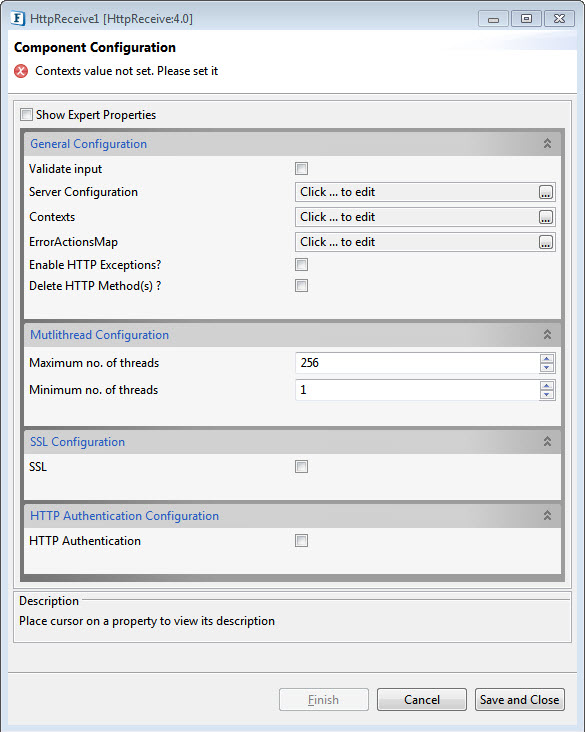This screenshot has height=732, width=585.
Task: Click the Cancel button
Action: click(x=422, y=700)
